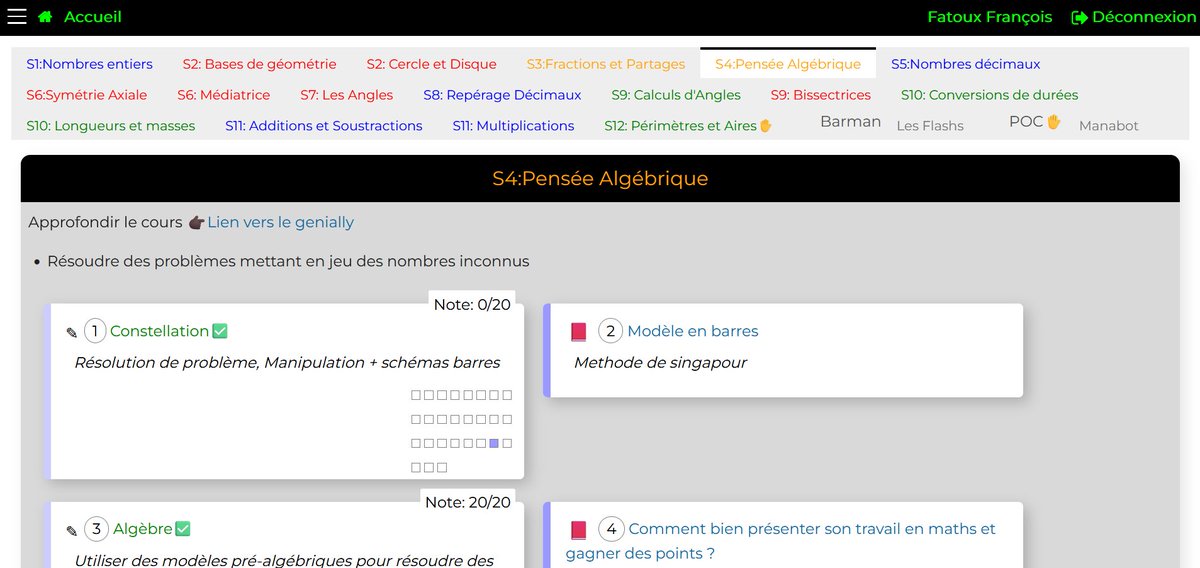
Task: Open S10: Longueurs et masses tab
Action: click(x=111, y=126)
